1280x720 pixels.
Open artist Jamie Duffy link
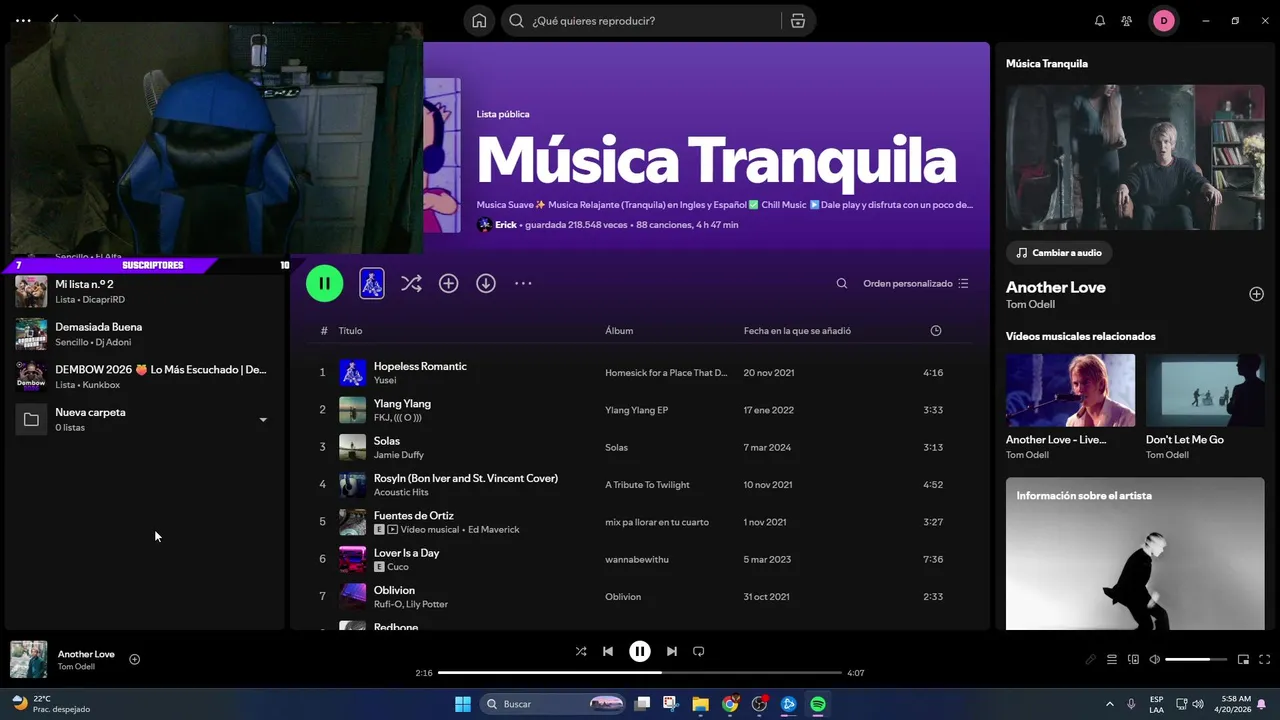point(399,455)
